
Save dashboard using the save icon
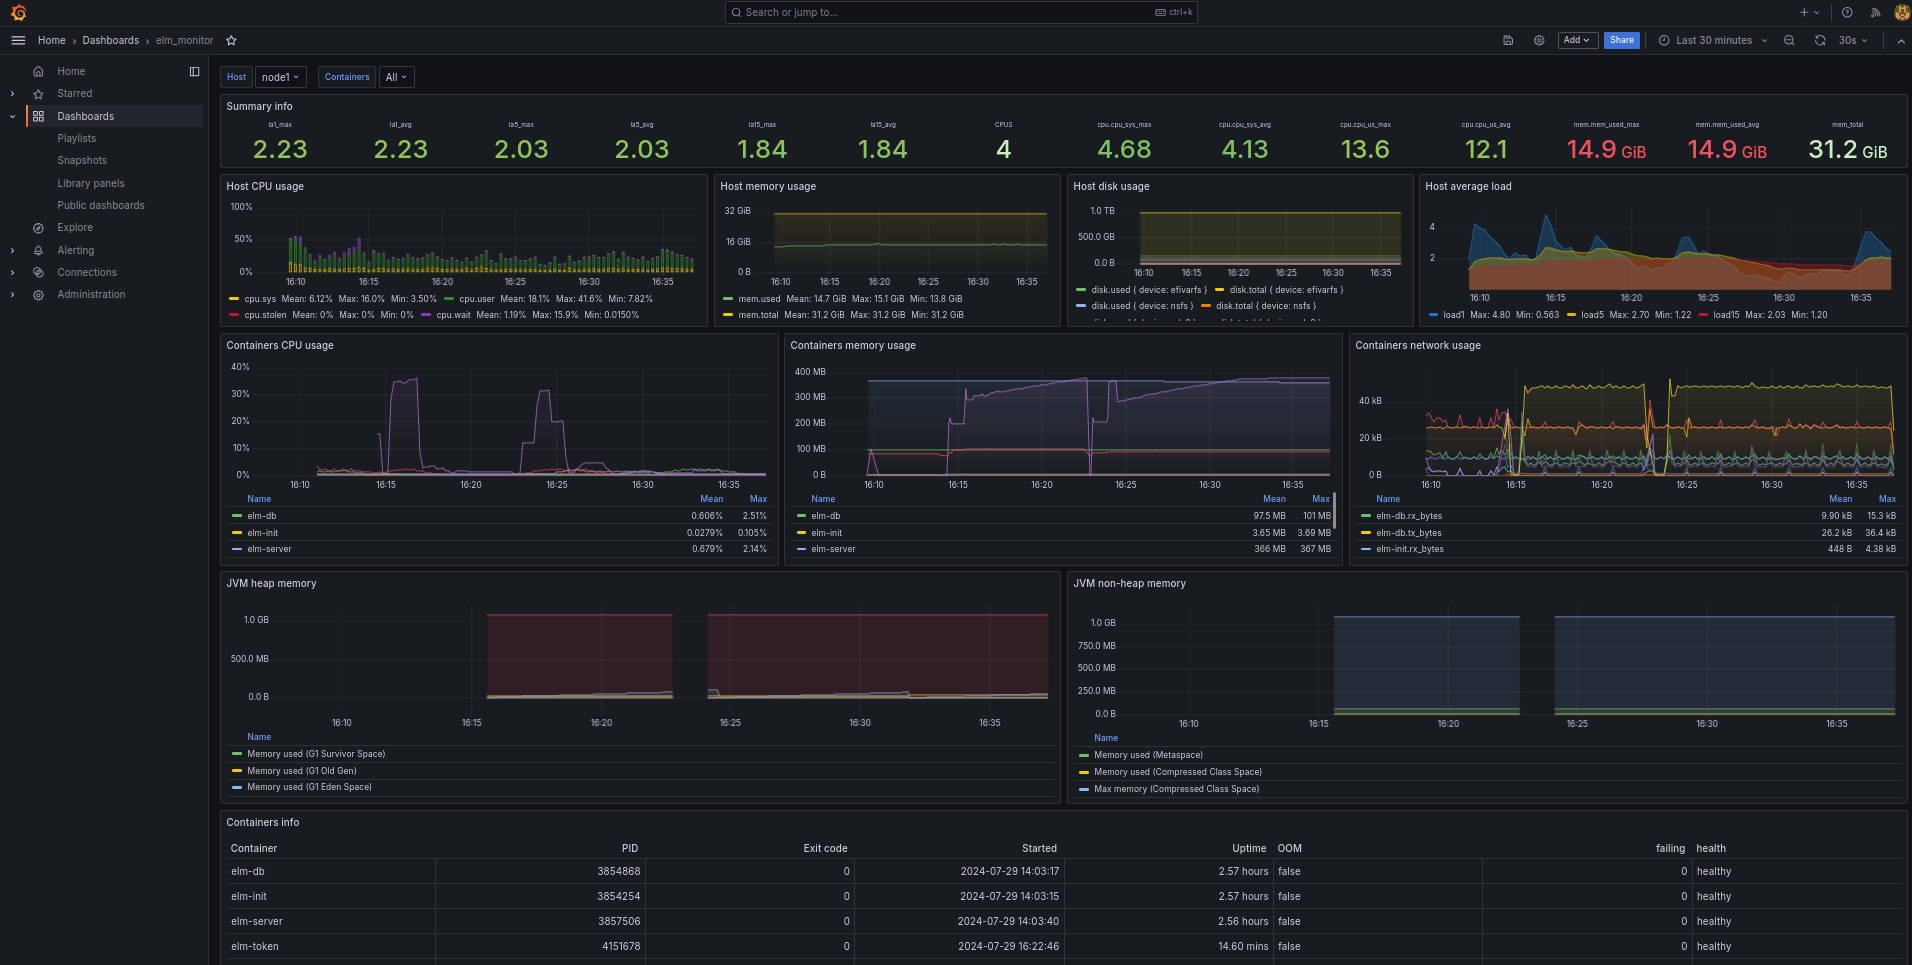point(1508,41)
